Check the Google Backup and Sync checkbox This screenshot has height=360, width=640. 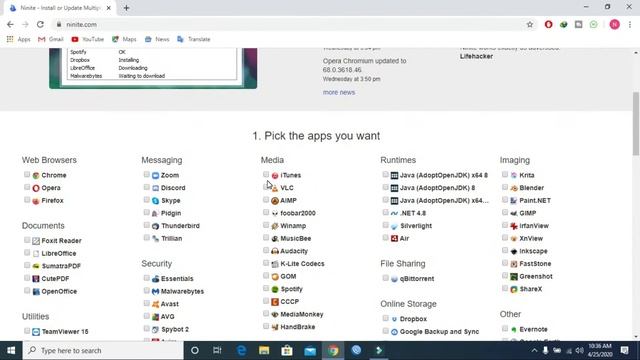click(x=385, y=331)
